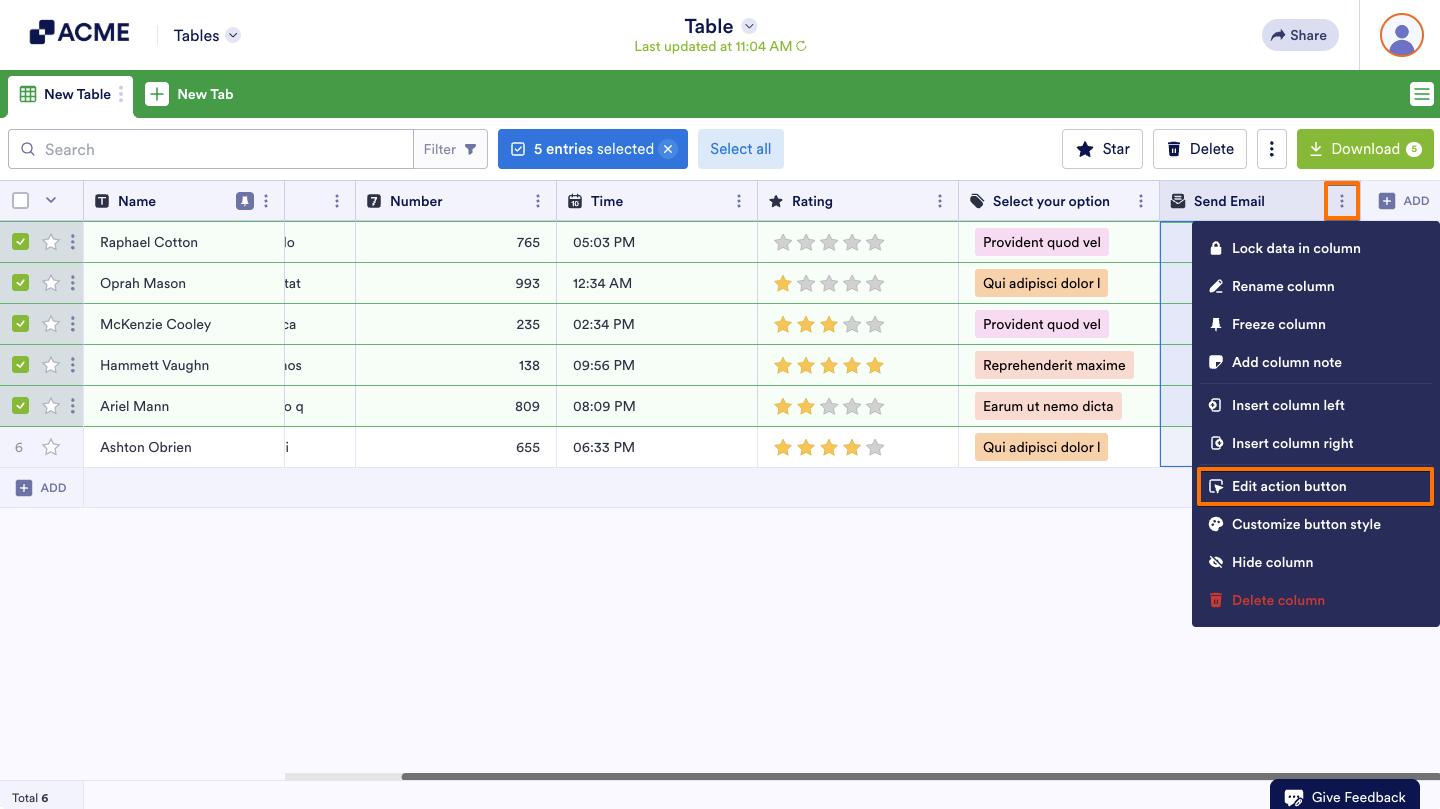
Task: Add a New Tab
Action: coord(190,94)
